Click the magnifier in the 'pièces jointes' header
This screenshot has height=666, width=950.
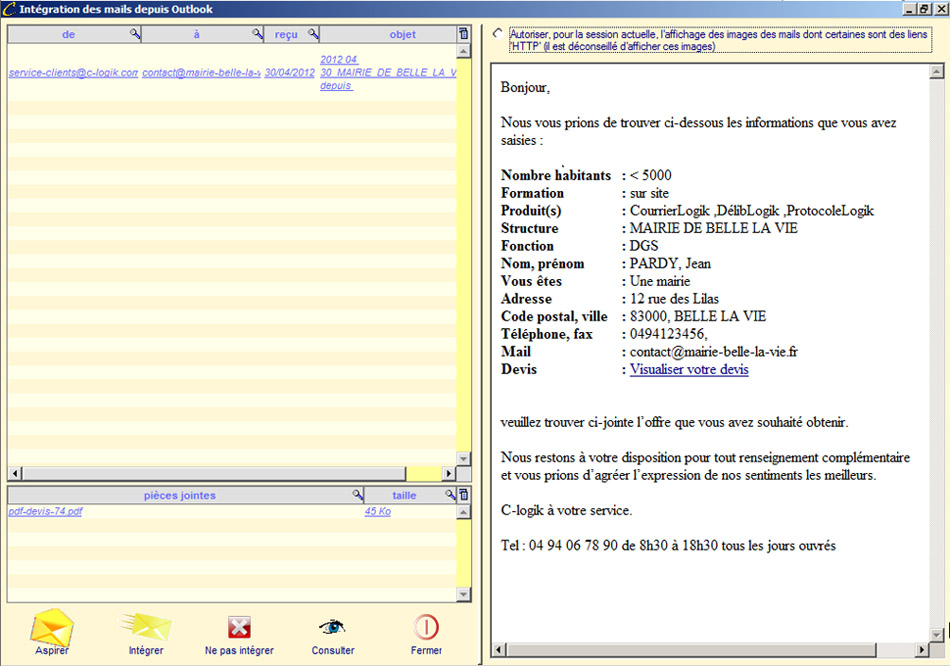point(358,495)
